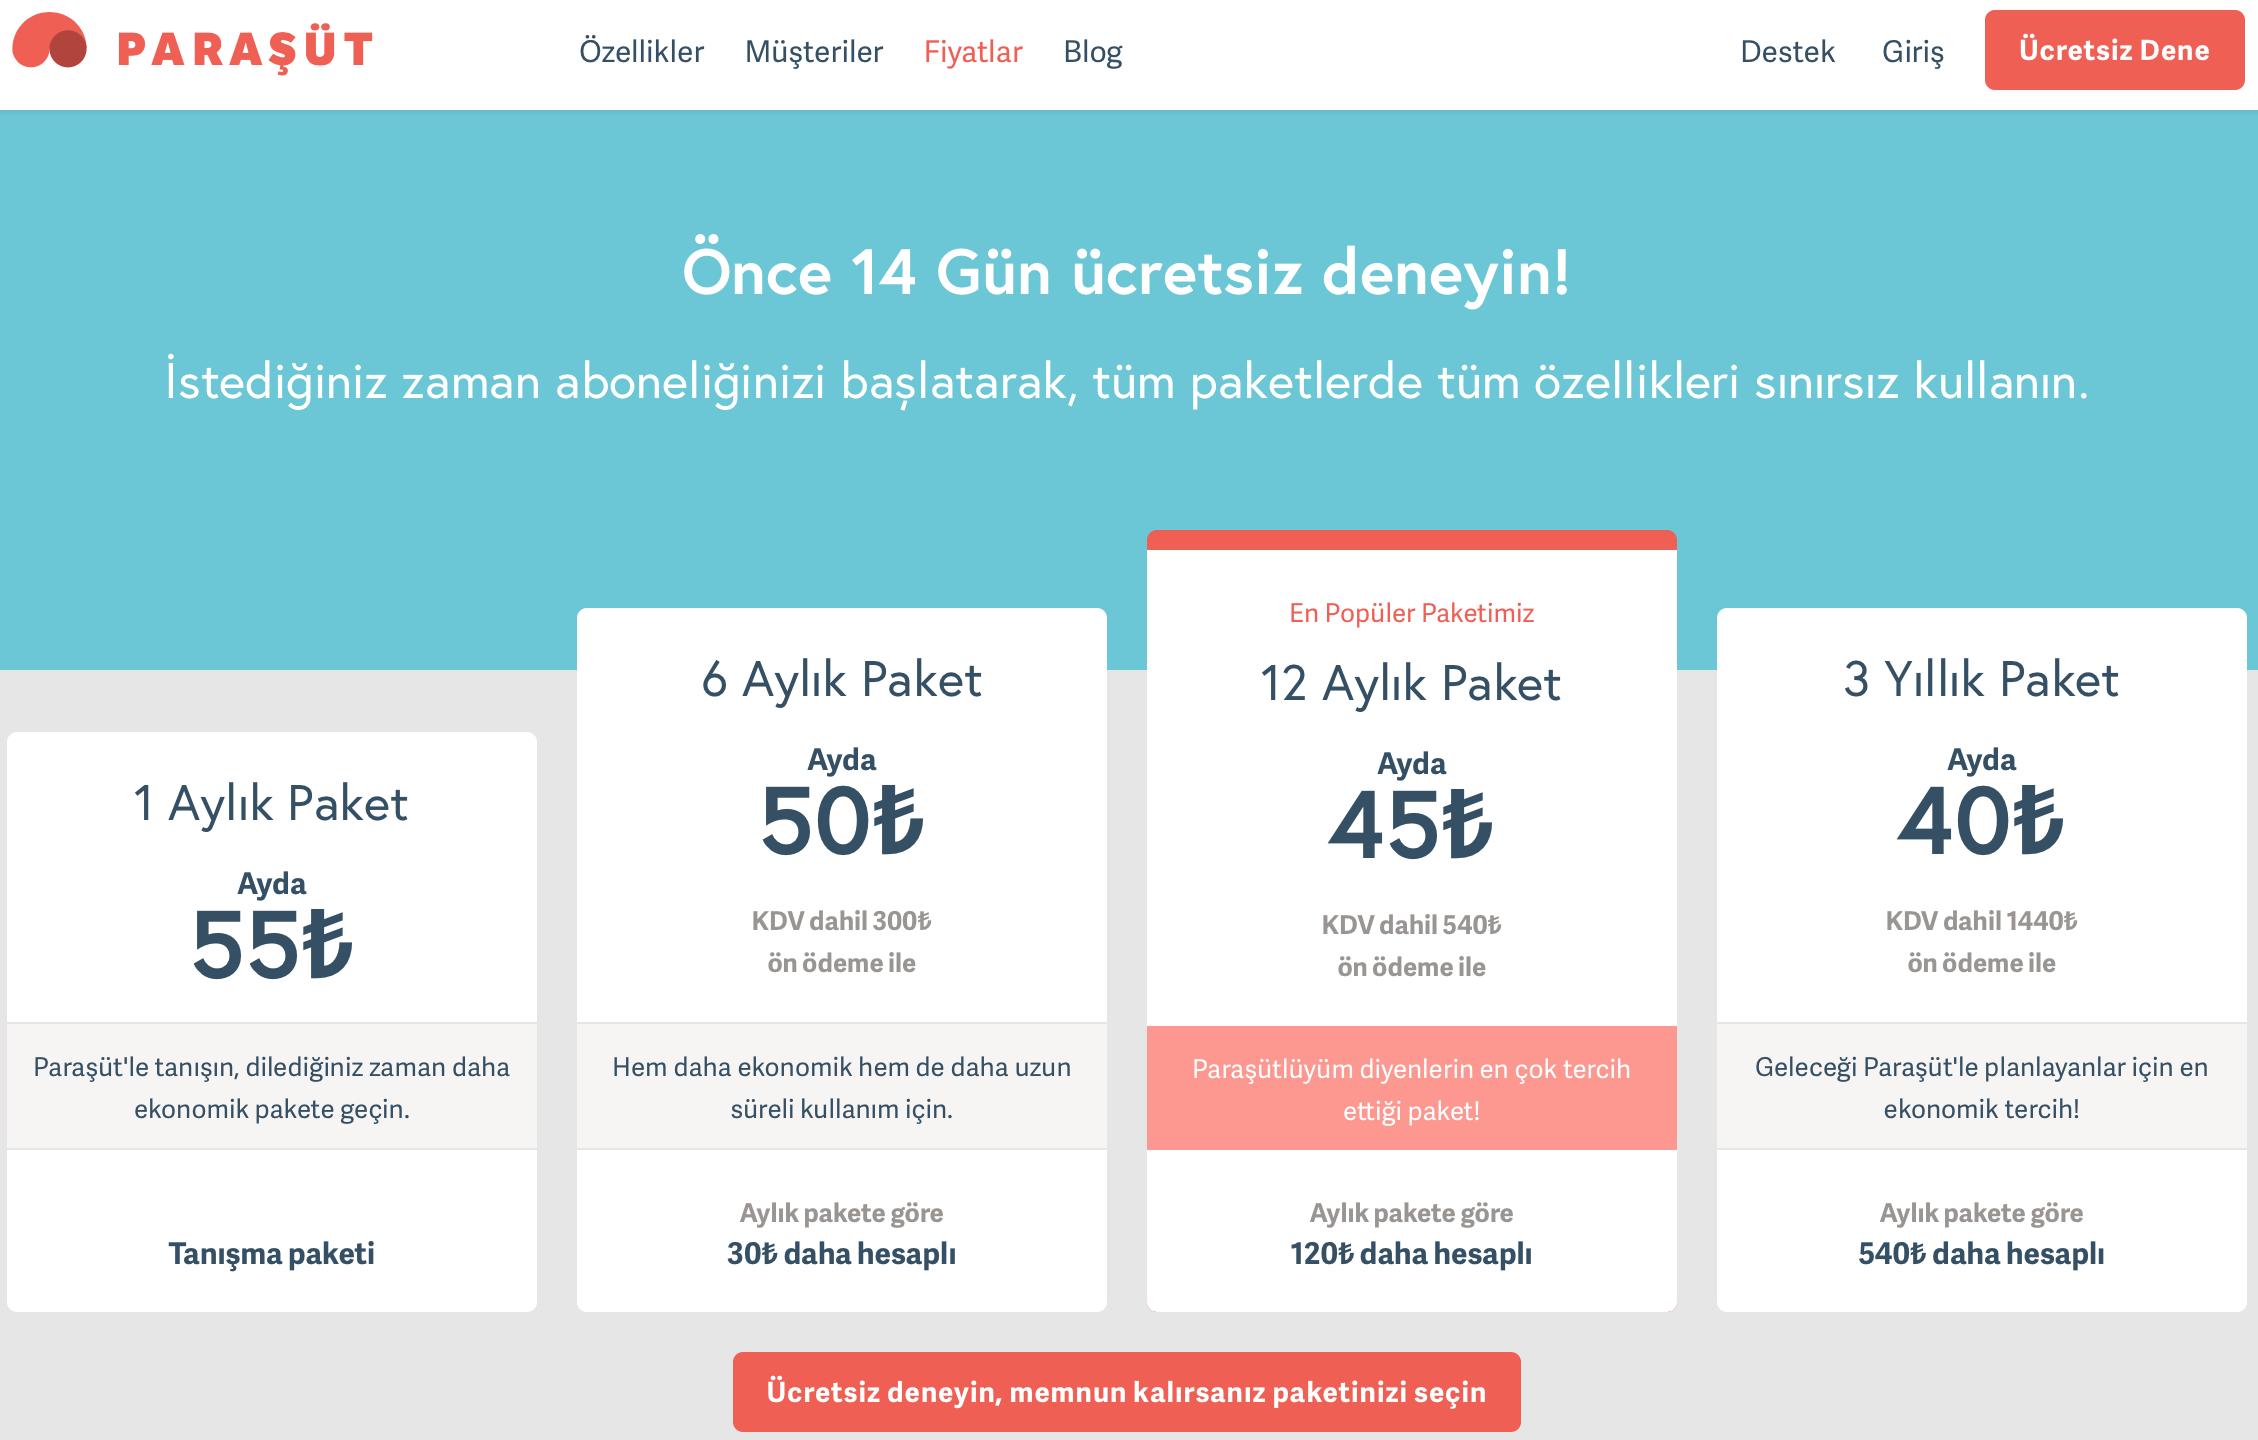The width and height of the screenshot is (2258, 1440).
Task: Click '540₺ daha hesaplı' savings text
Action: [x=1981, y=1253]
